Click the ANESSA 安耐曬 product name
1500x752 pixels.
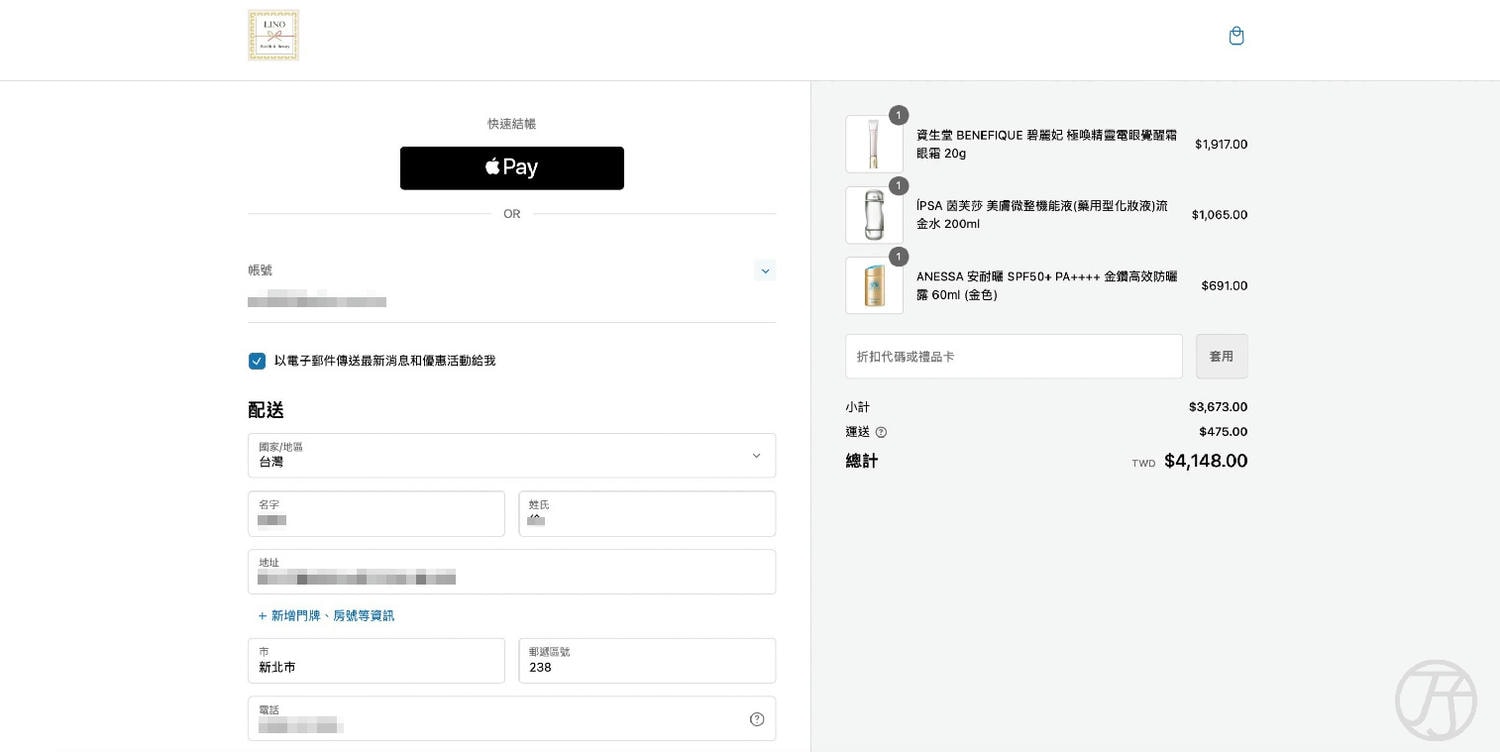tap(1047, 286)
